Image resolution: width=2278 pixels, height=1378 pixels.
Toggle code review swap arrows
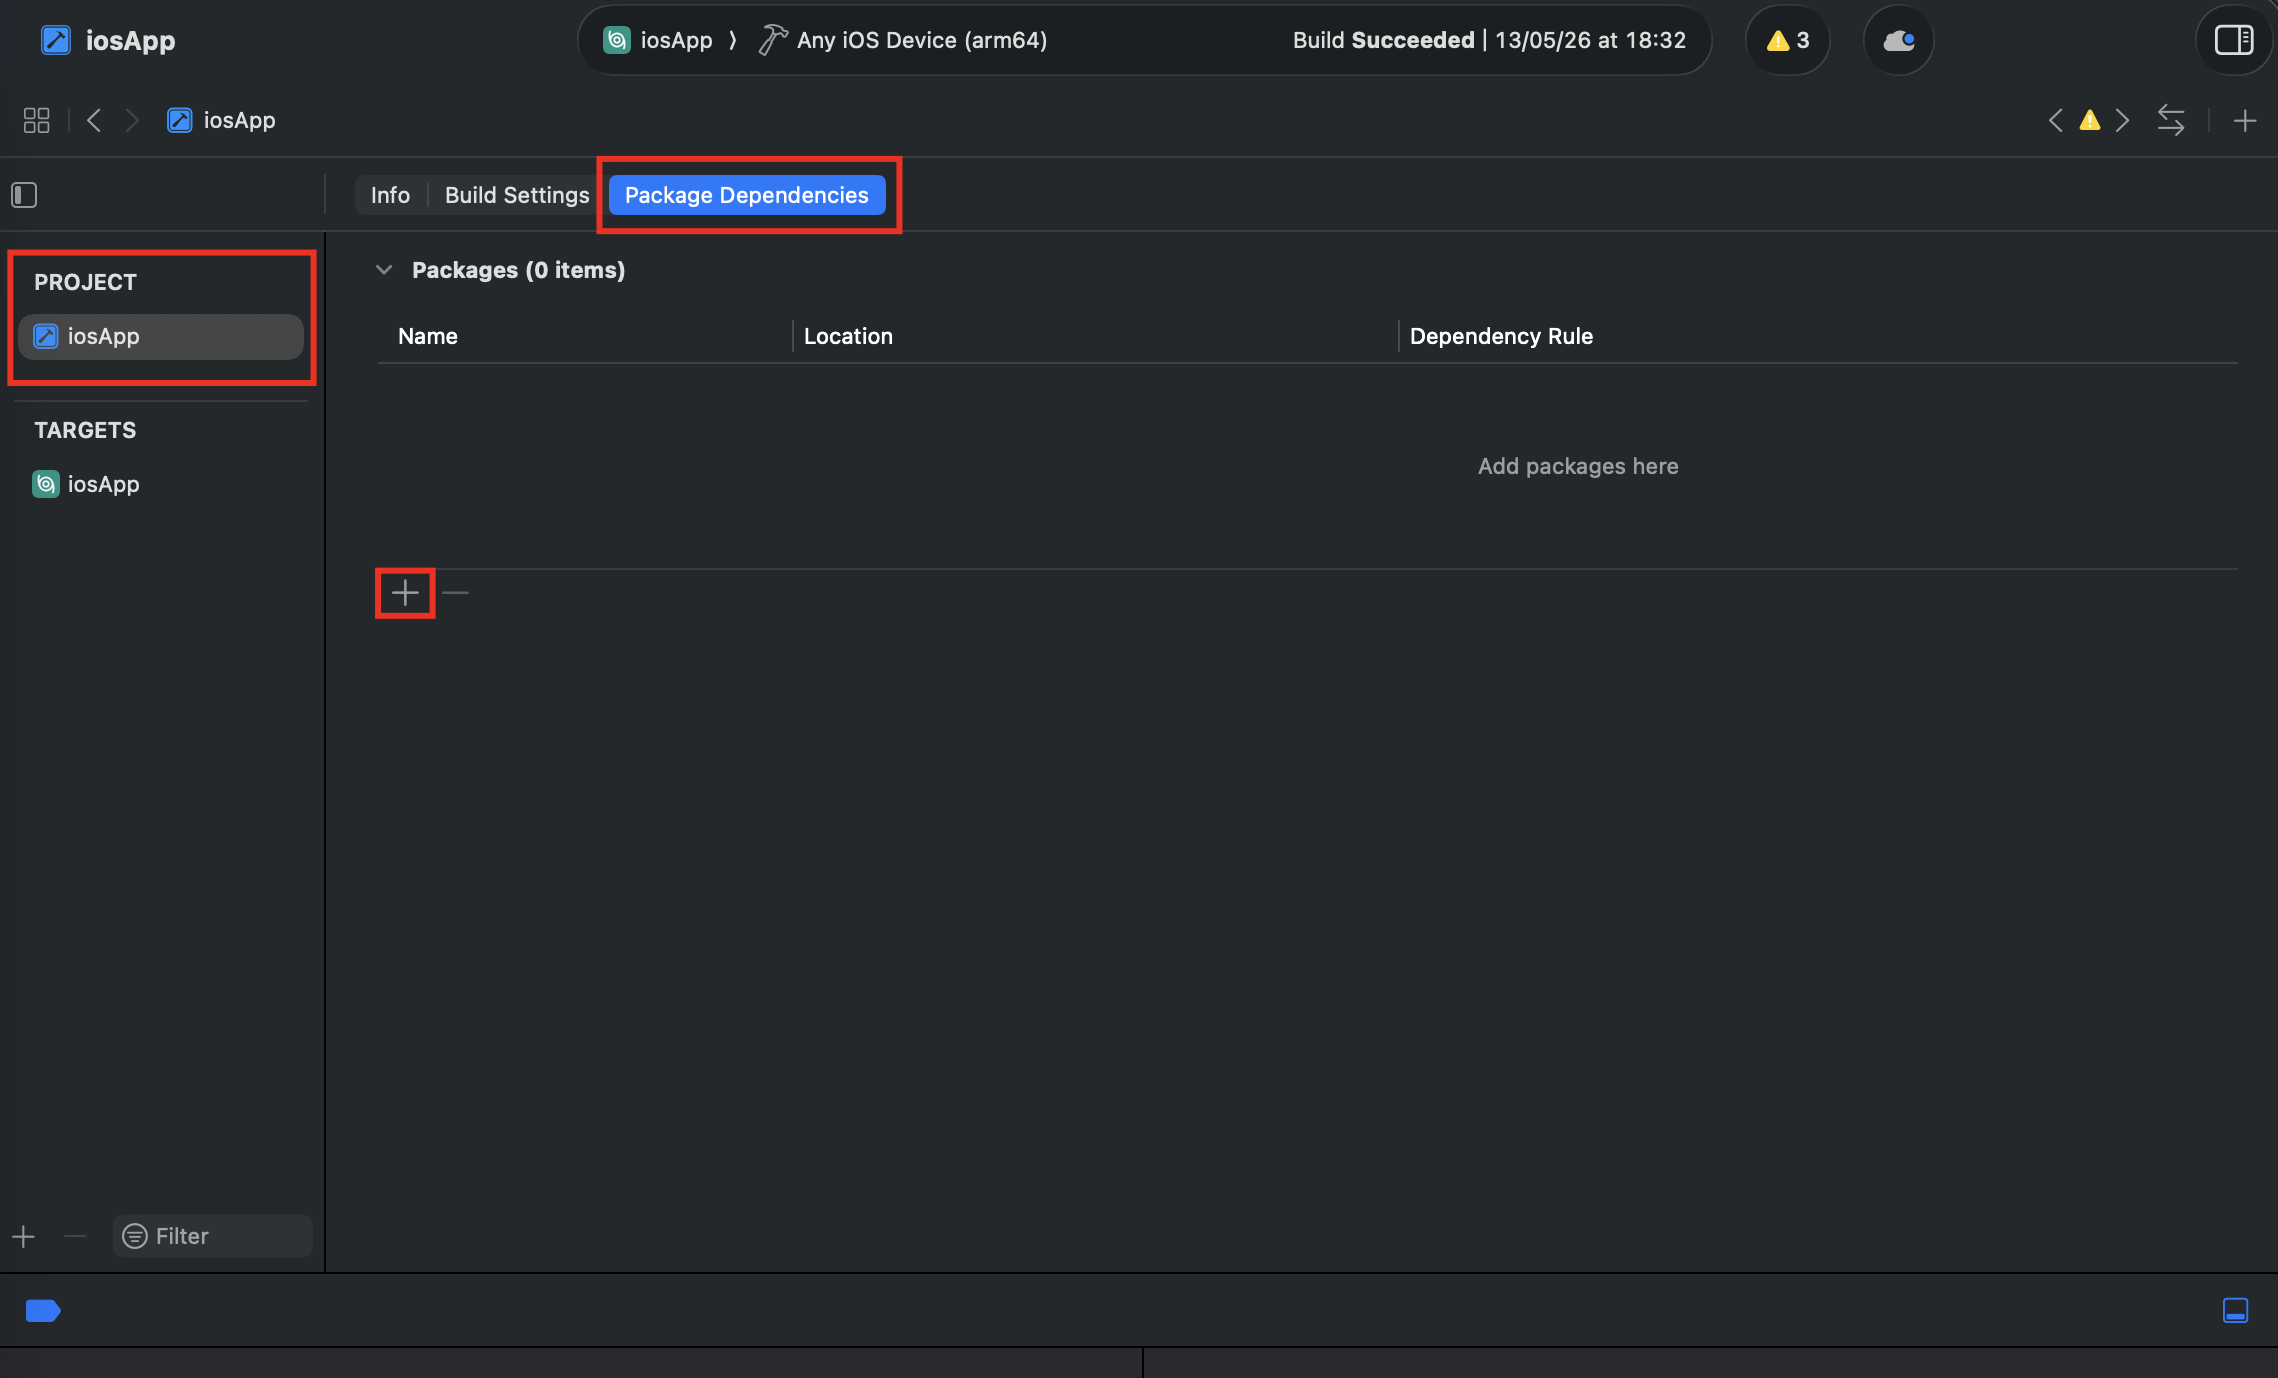click(x=2171, y=120)
